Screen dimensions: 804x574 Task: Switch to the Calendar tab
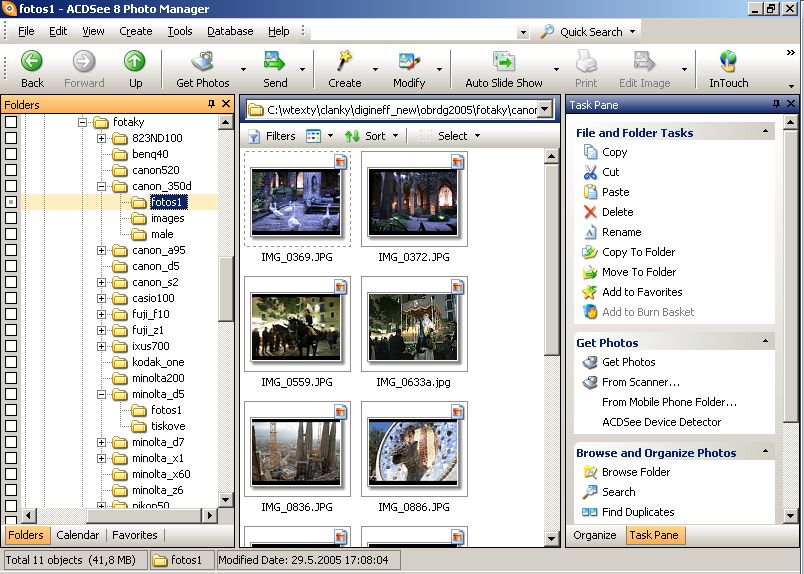[x=77, y=535]
